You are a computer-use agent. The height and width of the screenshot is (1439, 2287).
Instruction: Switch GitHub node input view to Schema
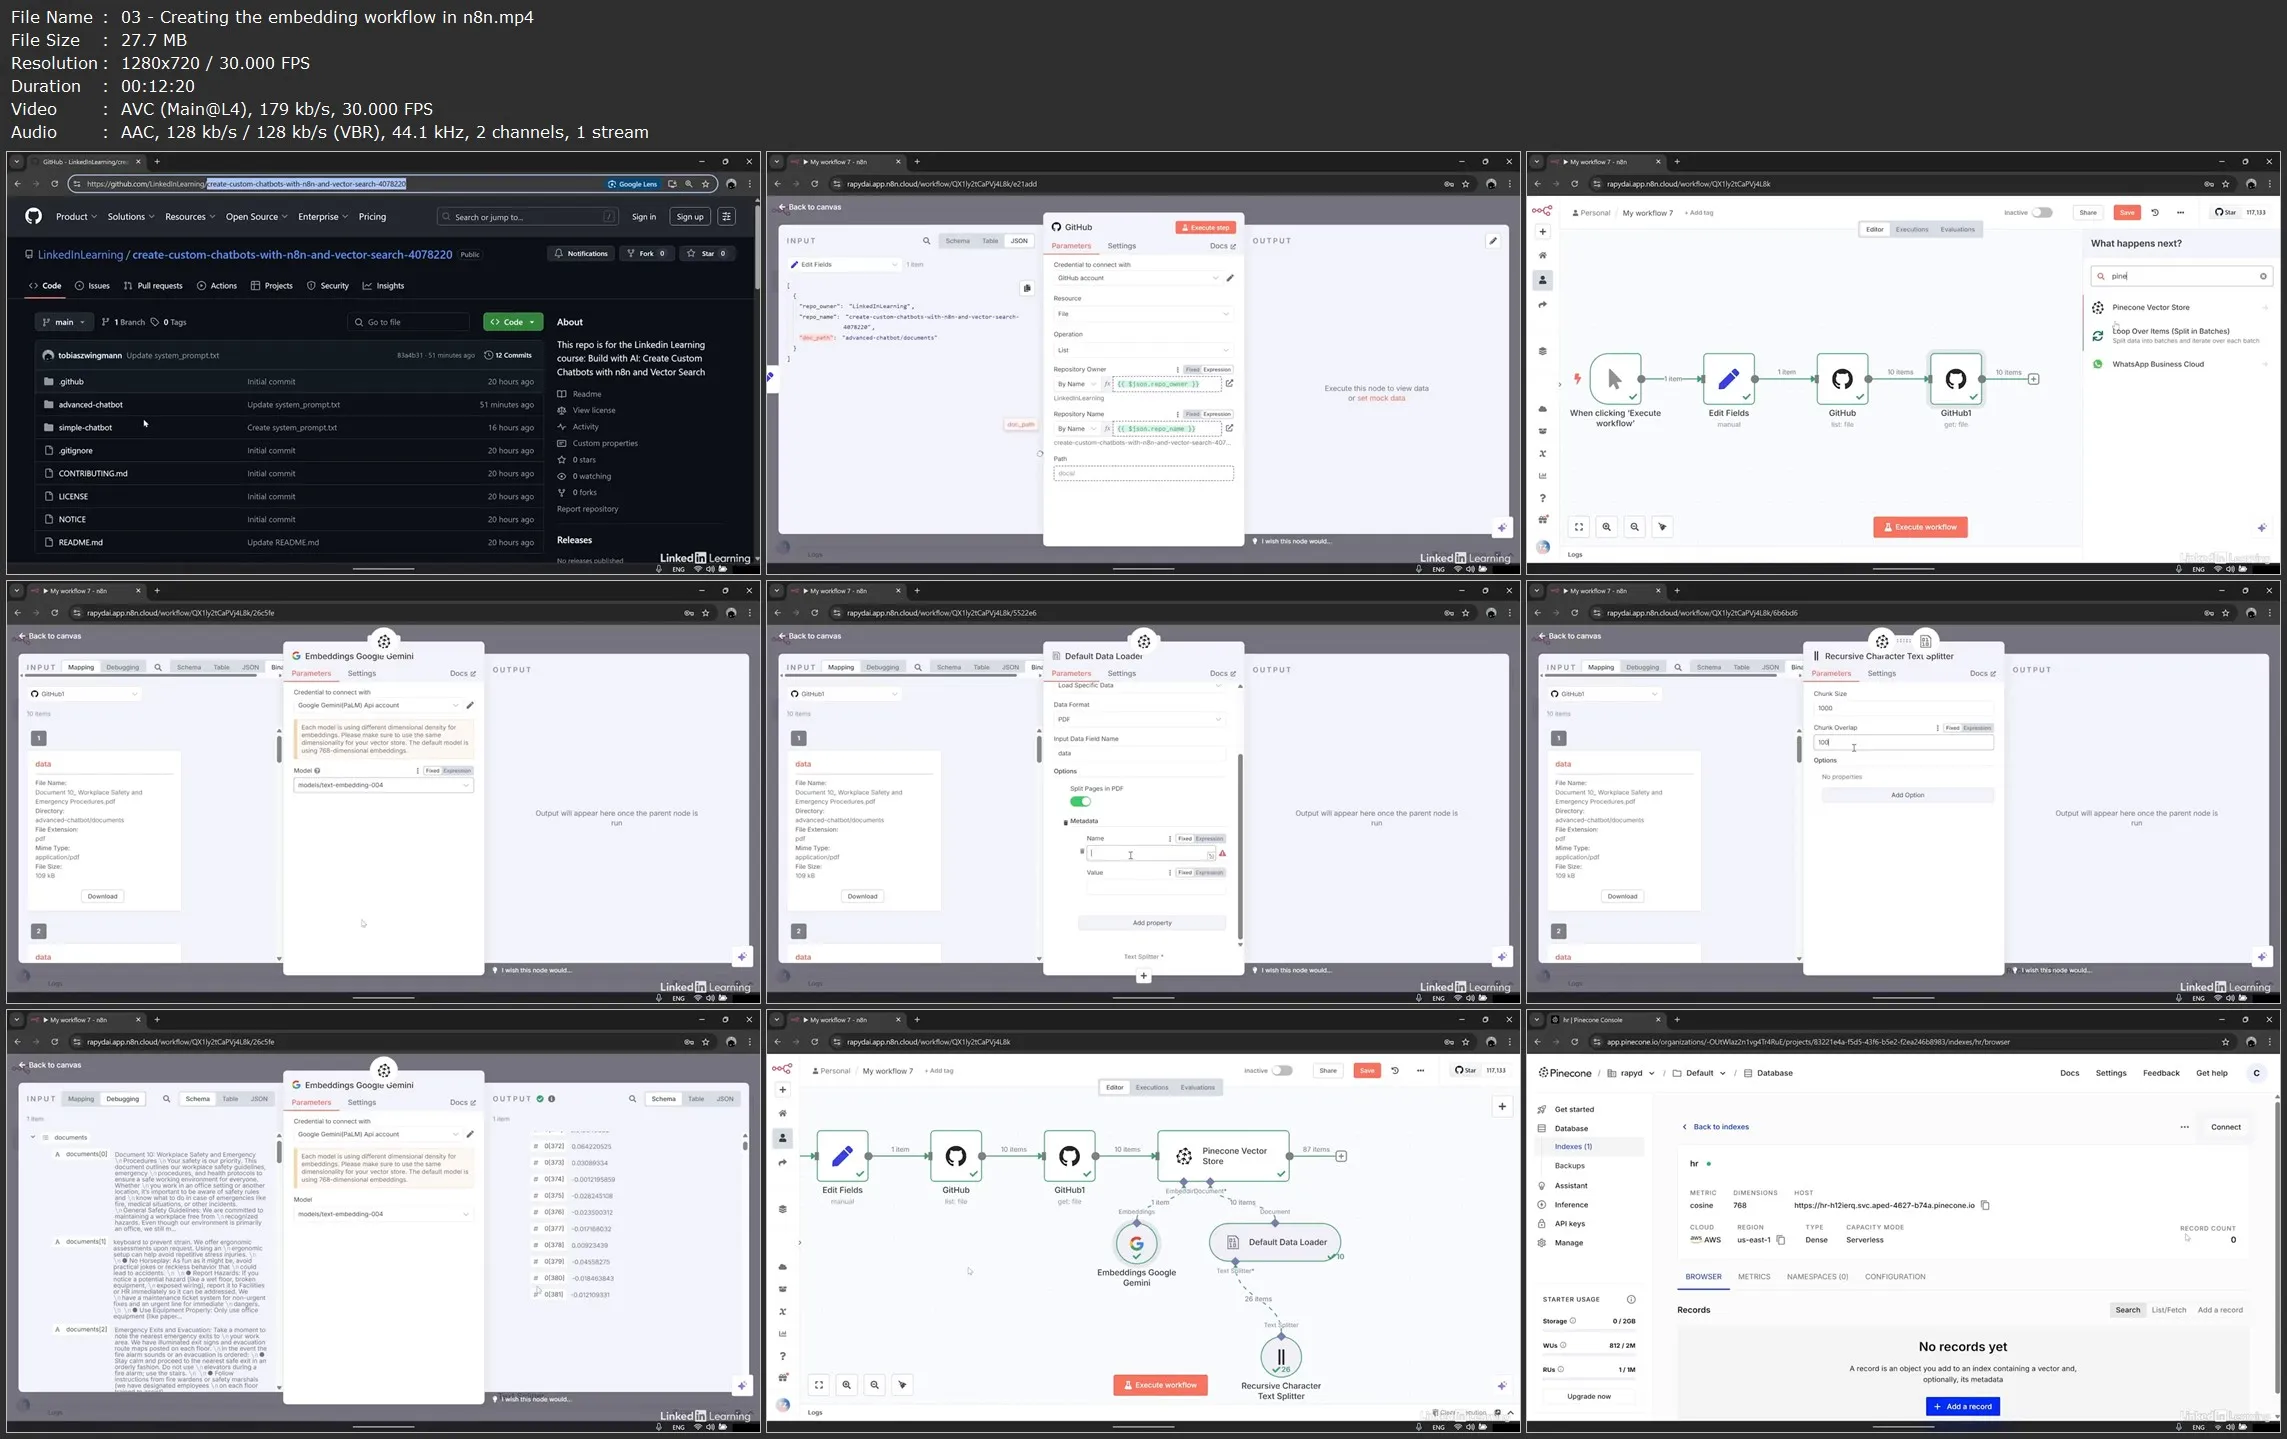(x=957, y=241)
